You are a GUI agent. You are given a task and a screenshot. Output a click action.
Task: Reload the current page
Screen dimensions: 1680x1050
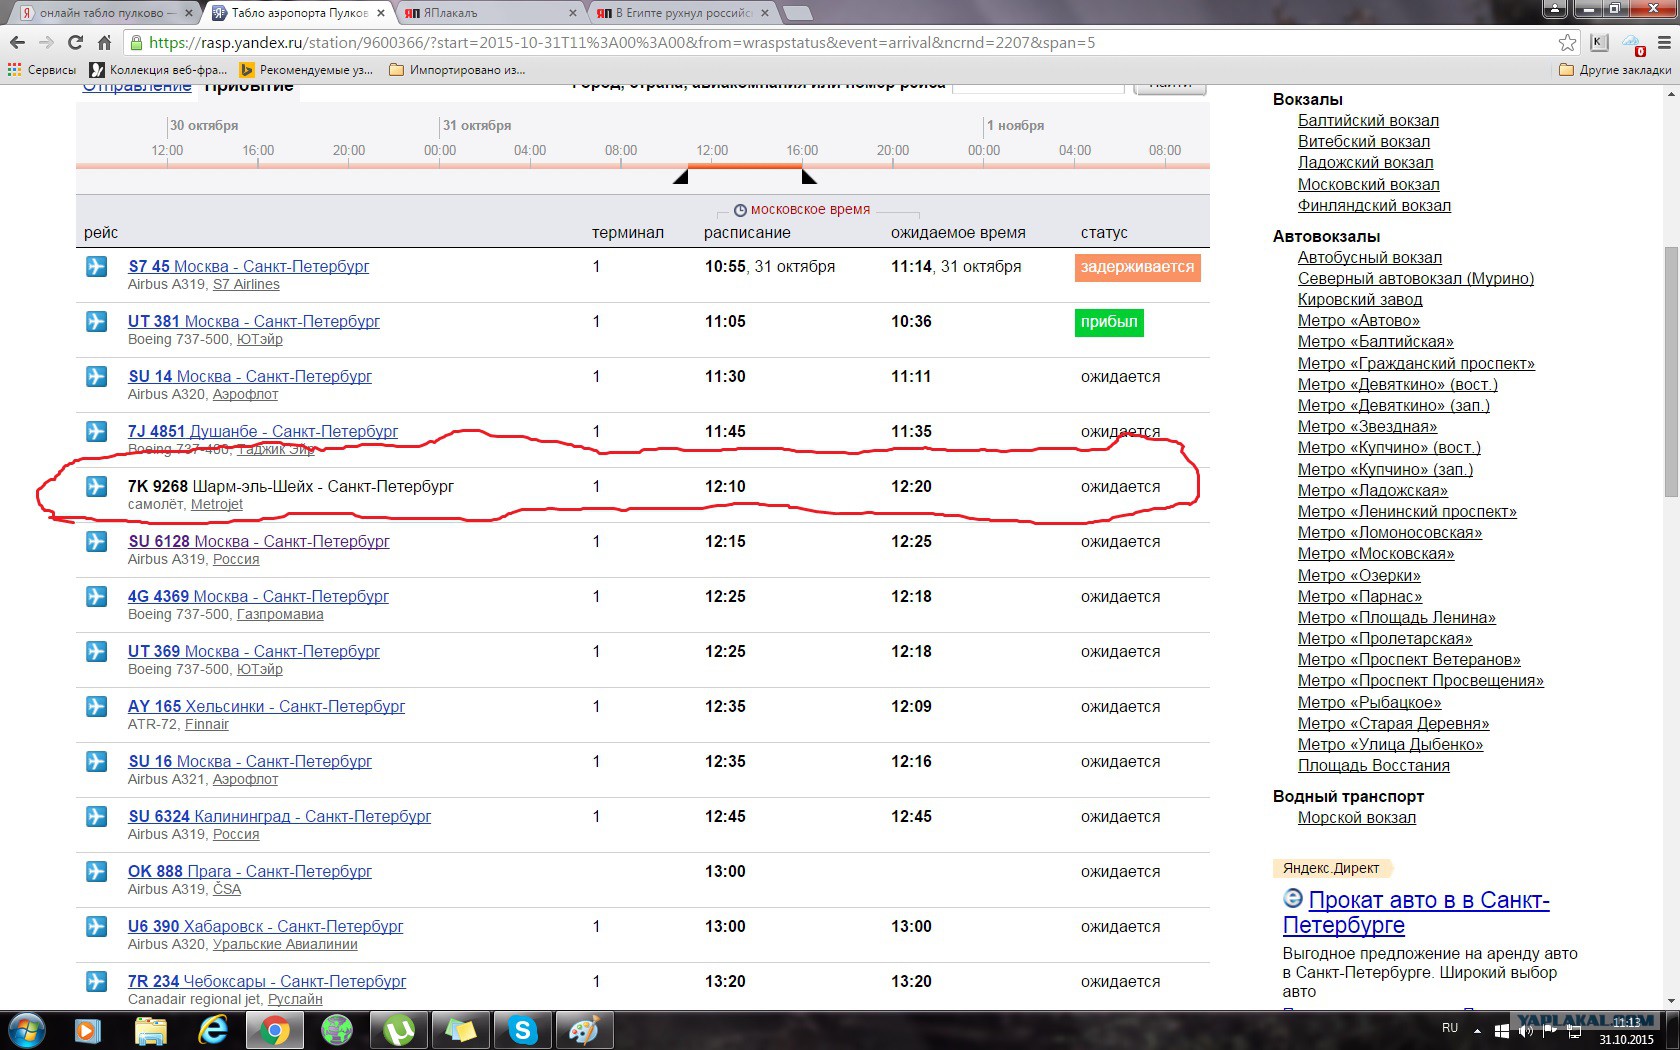75,43
